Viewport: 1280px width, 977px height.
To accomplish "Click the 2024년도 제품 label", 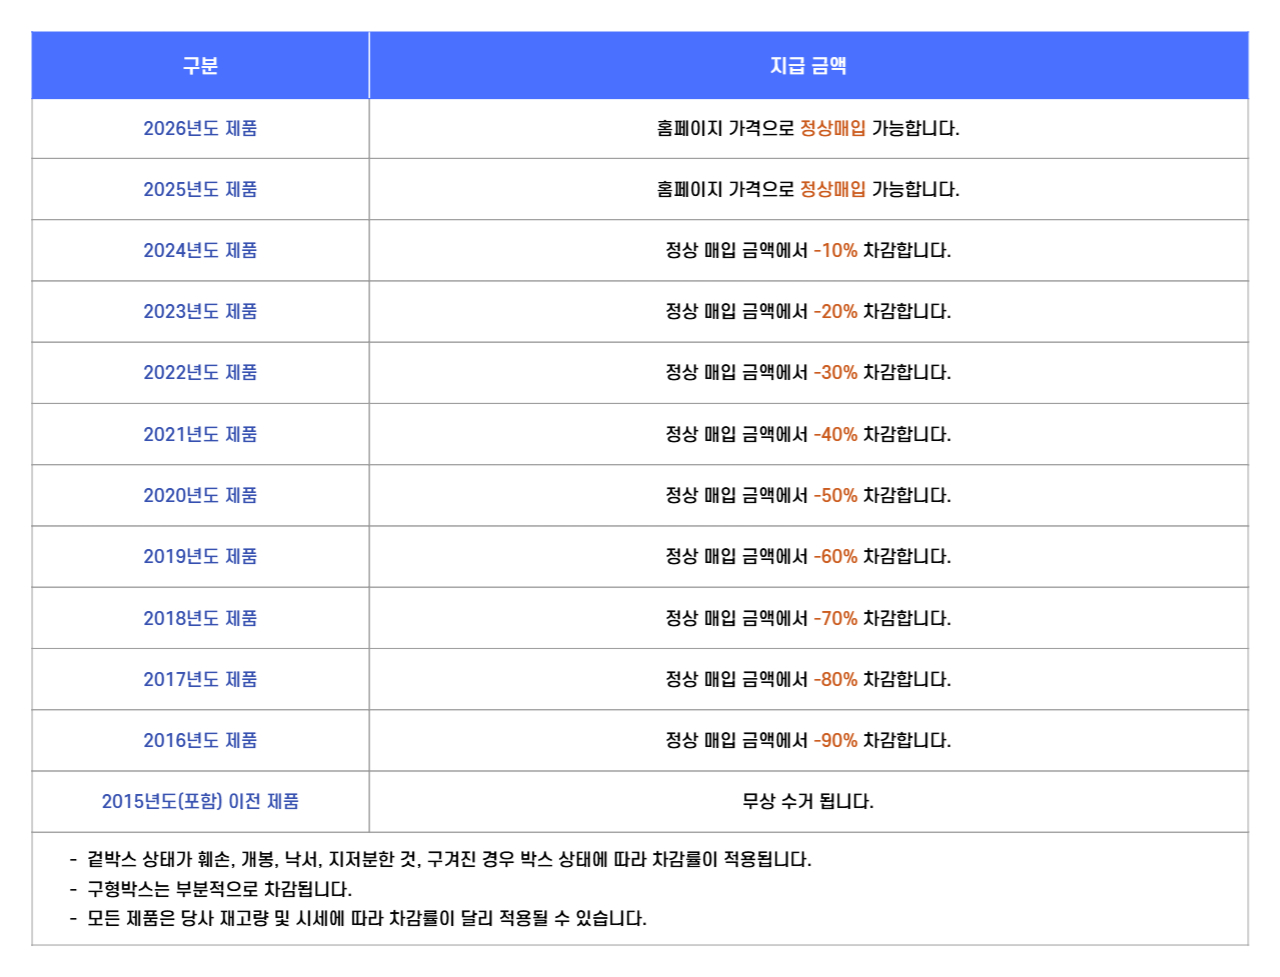I will coord(200,250).
